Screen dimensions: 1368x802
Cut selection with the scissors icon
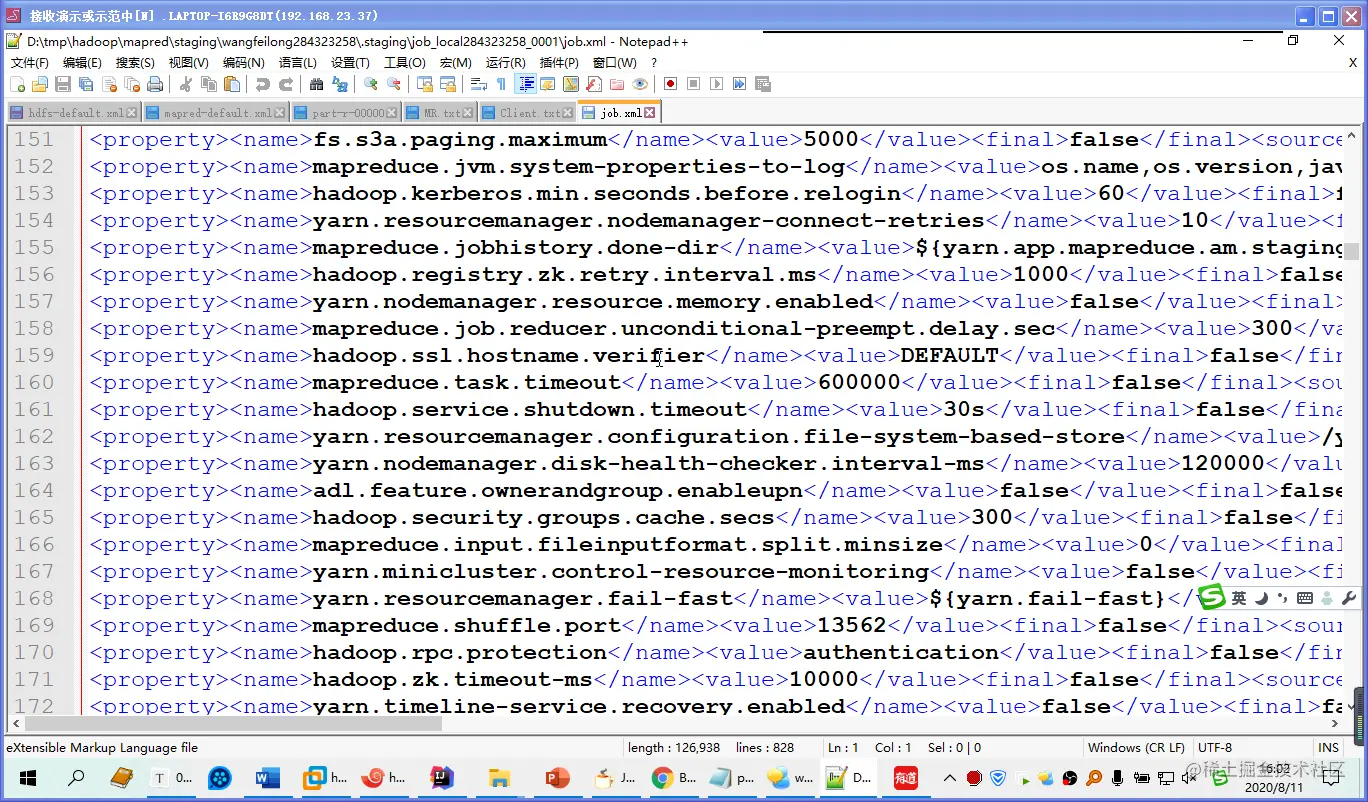pos(185,84)
